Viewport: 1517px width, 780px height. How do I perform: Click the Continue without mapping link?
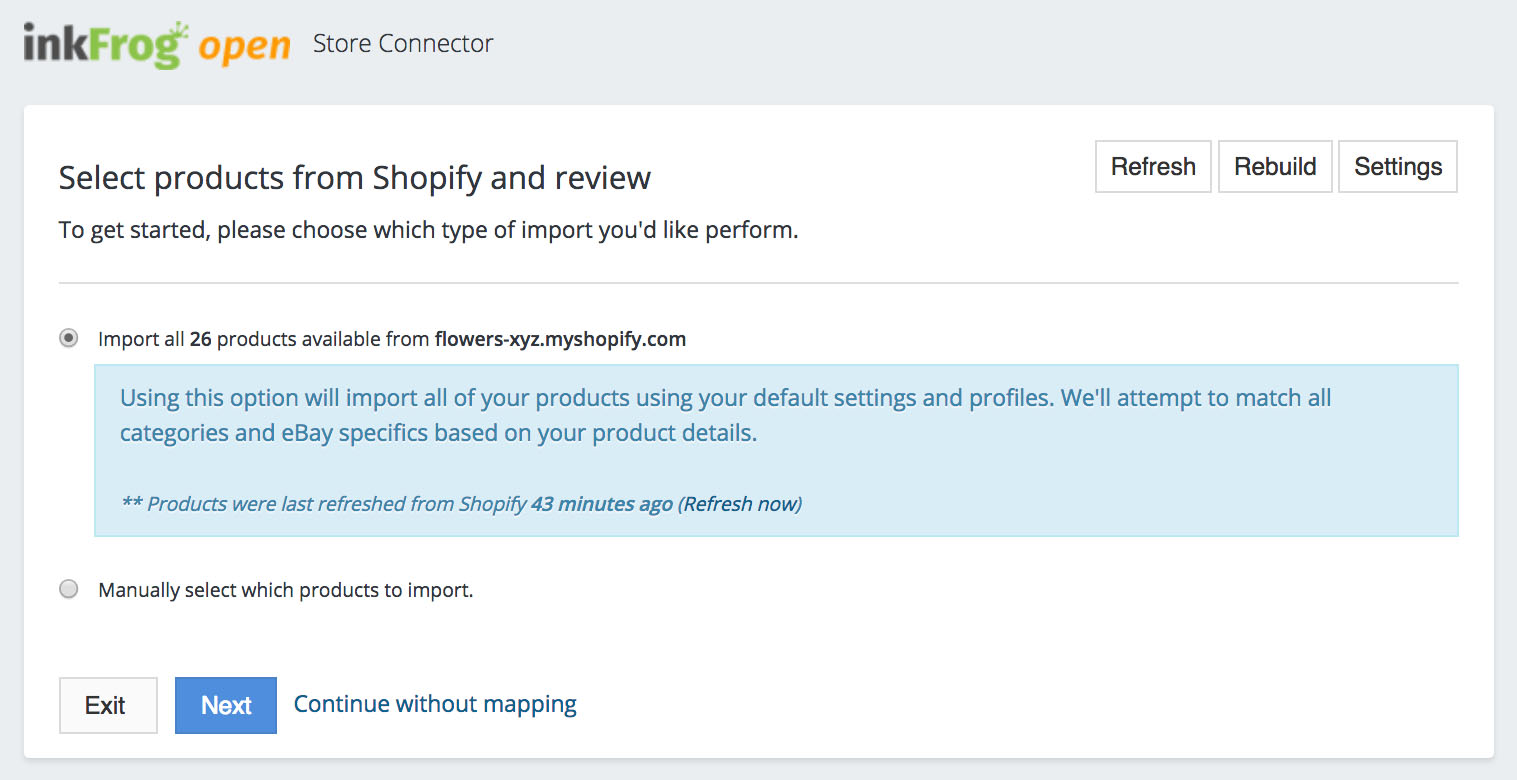pyautogui.click(x=435, y=704)
